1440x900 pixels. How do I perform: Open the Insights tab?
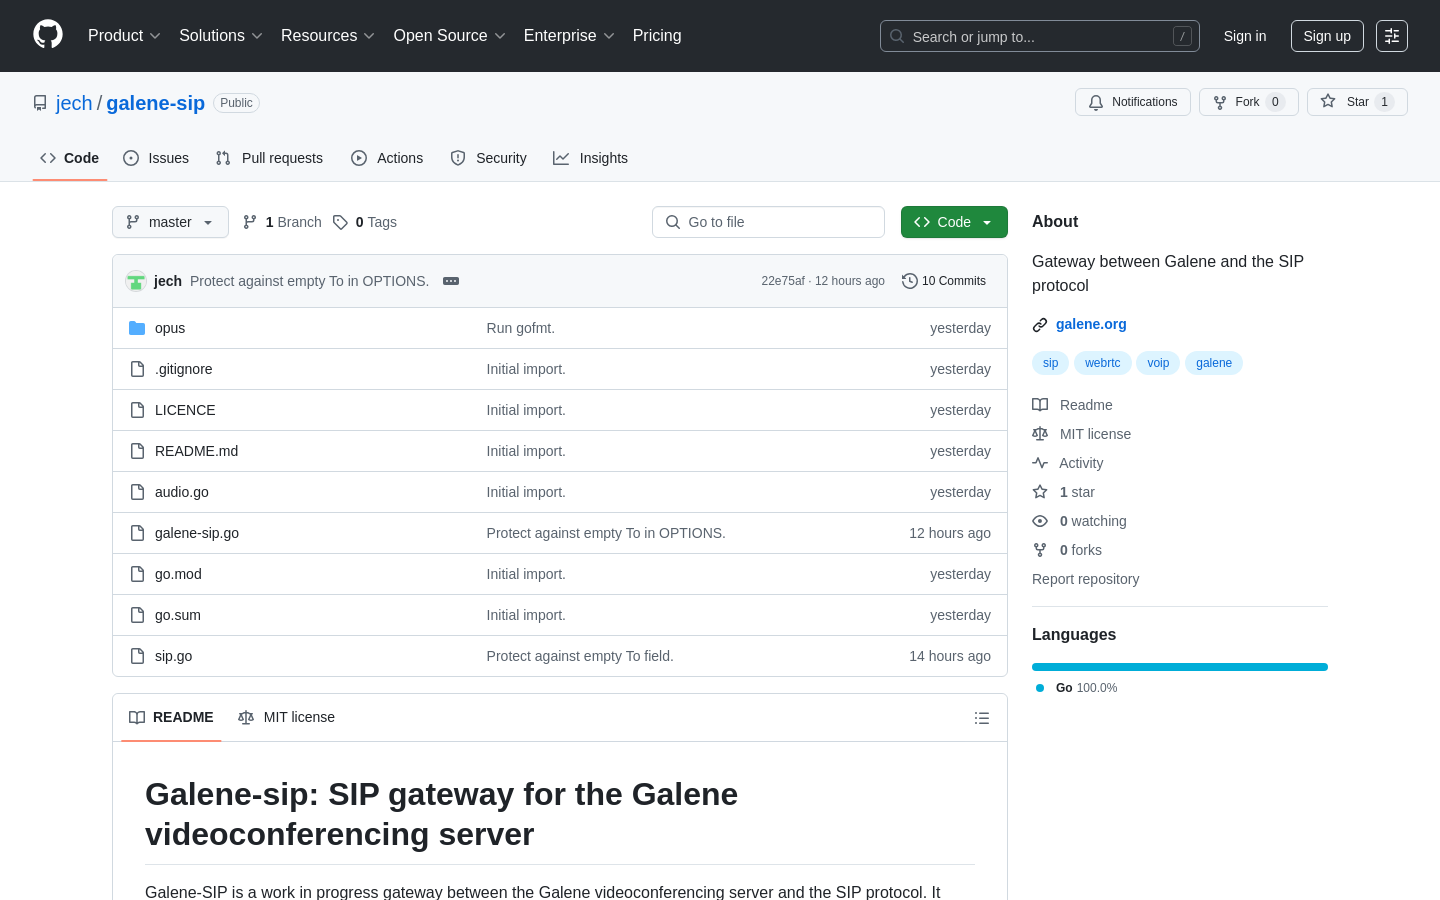(x=590, y=158)
